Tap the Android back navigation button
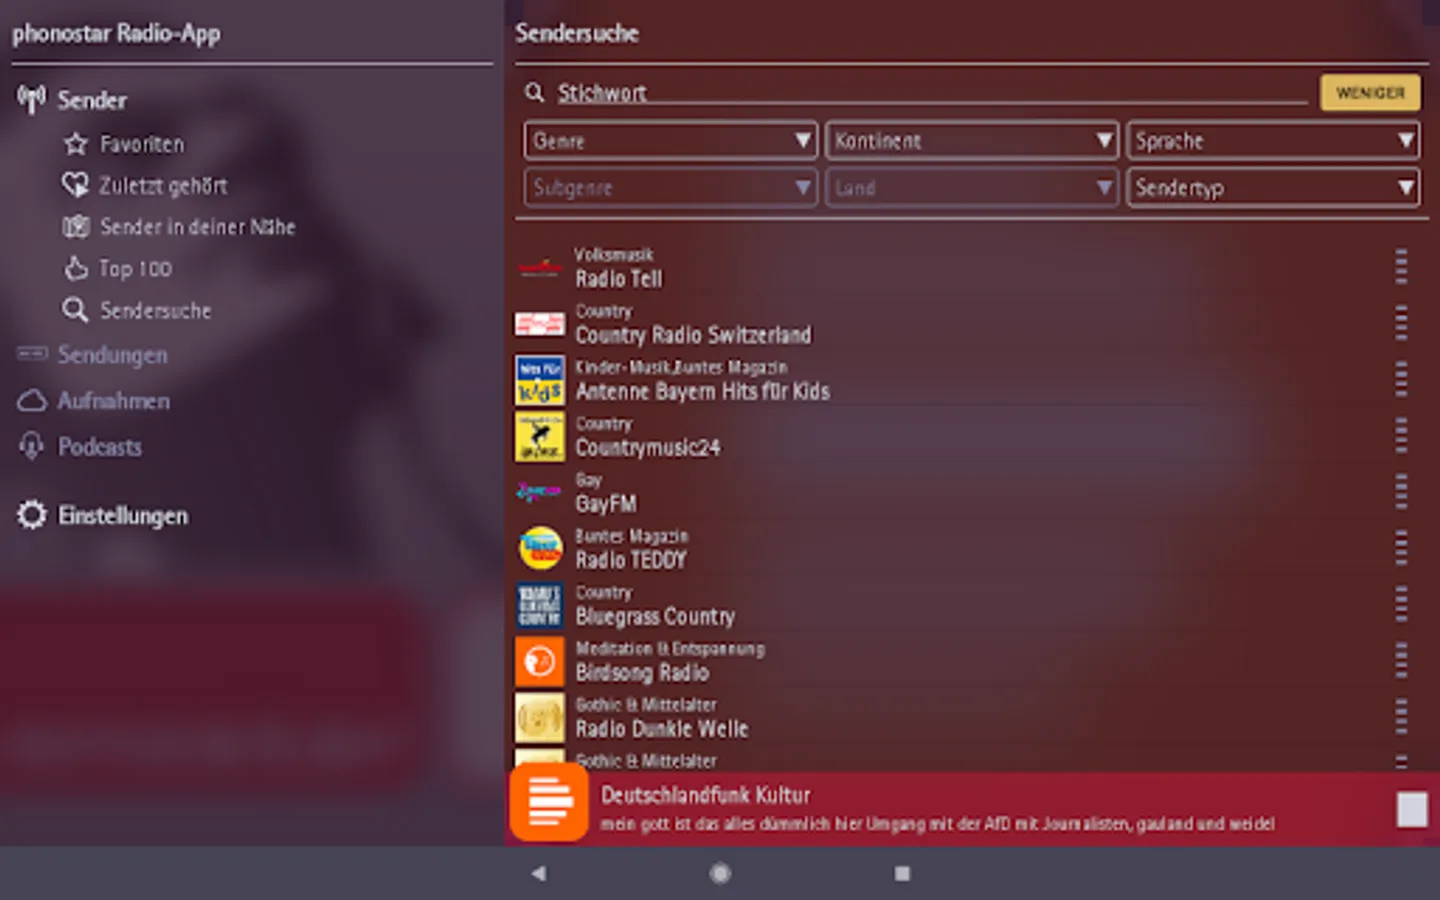Image resolution: width=1440 pixels, height=900 pixels. (539, 873)
